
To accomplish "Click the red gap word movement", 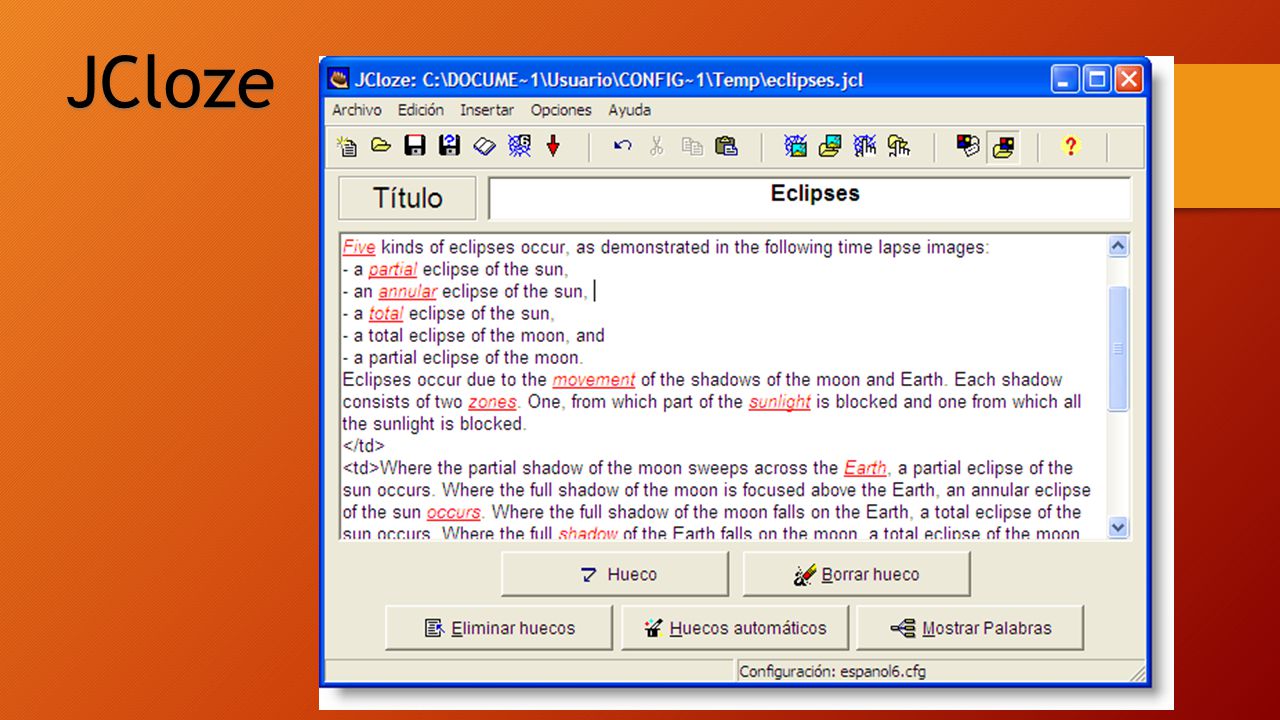I will pos(594,379).
